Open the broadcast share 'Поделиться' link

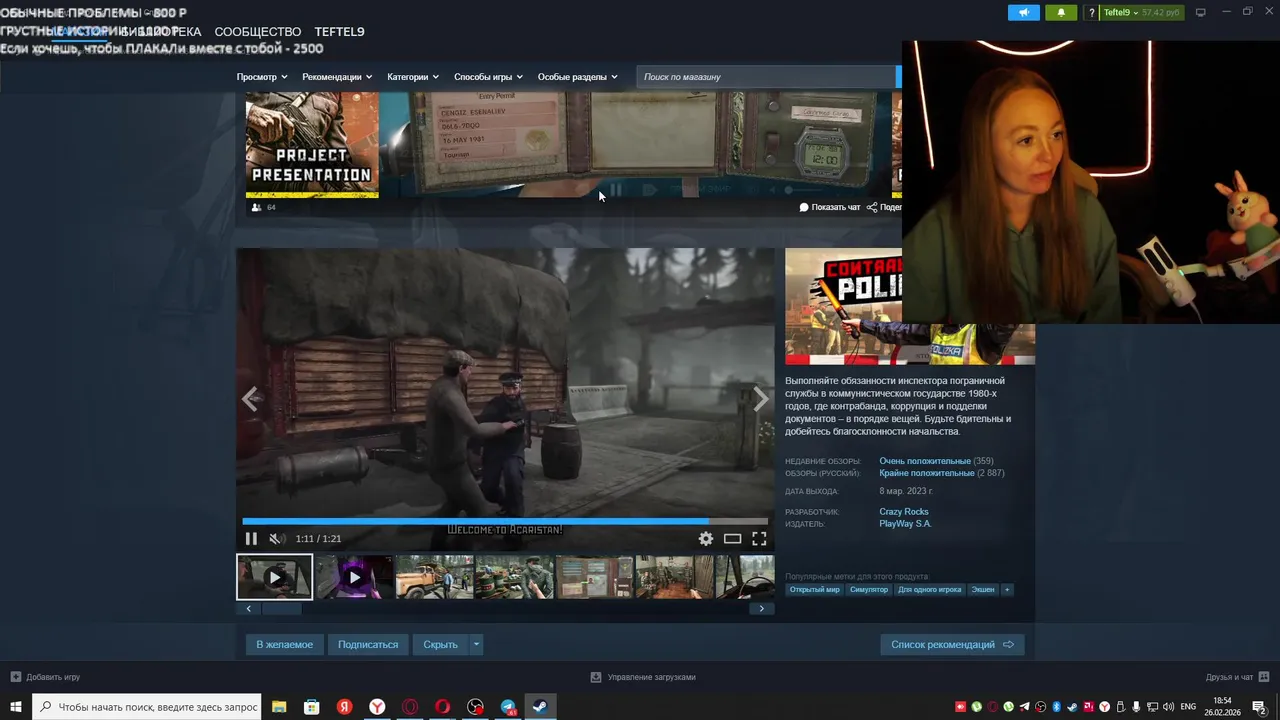point(885,207)
